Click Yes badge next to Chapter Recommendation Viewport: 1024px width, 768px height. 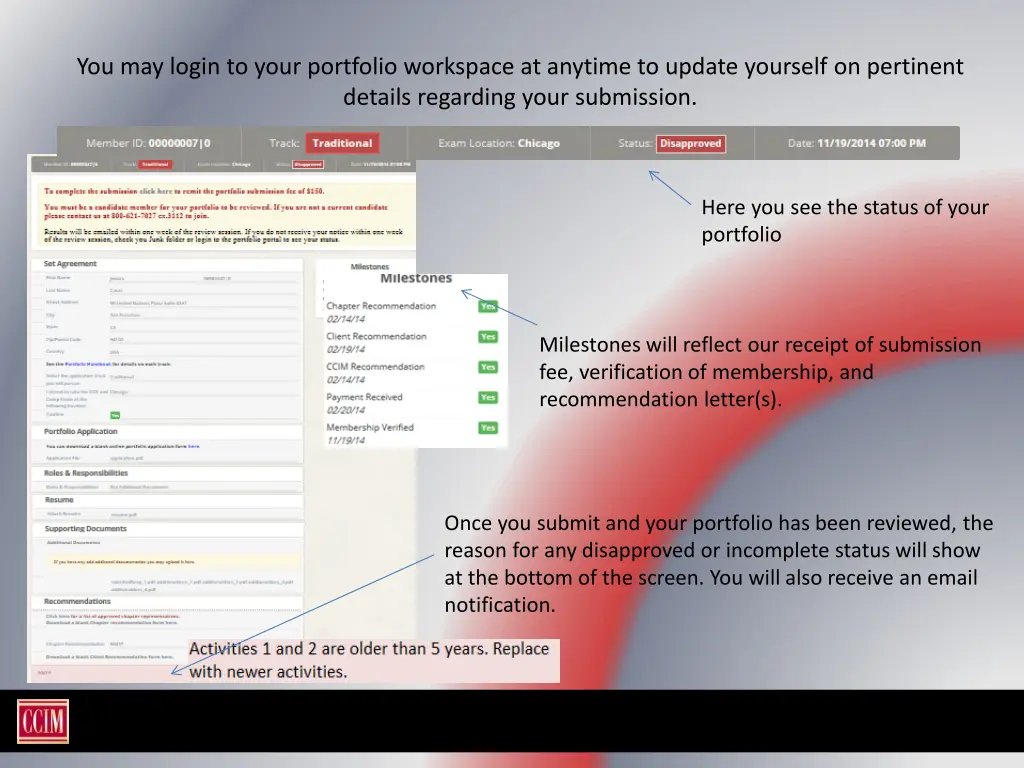pos(488,306)
